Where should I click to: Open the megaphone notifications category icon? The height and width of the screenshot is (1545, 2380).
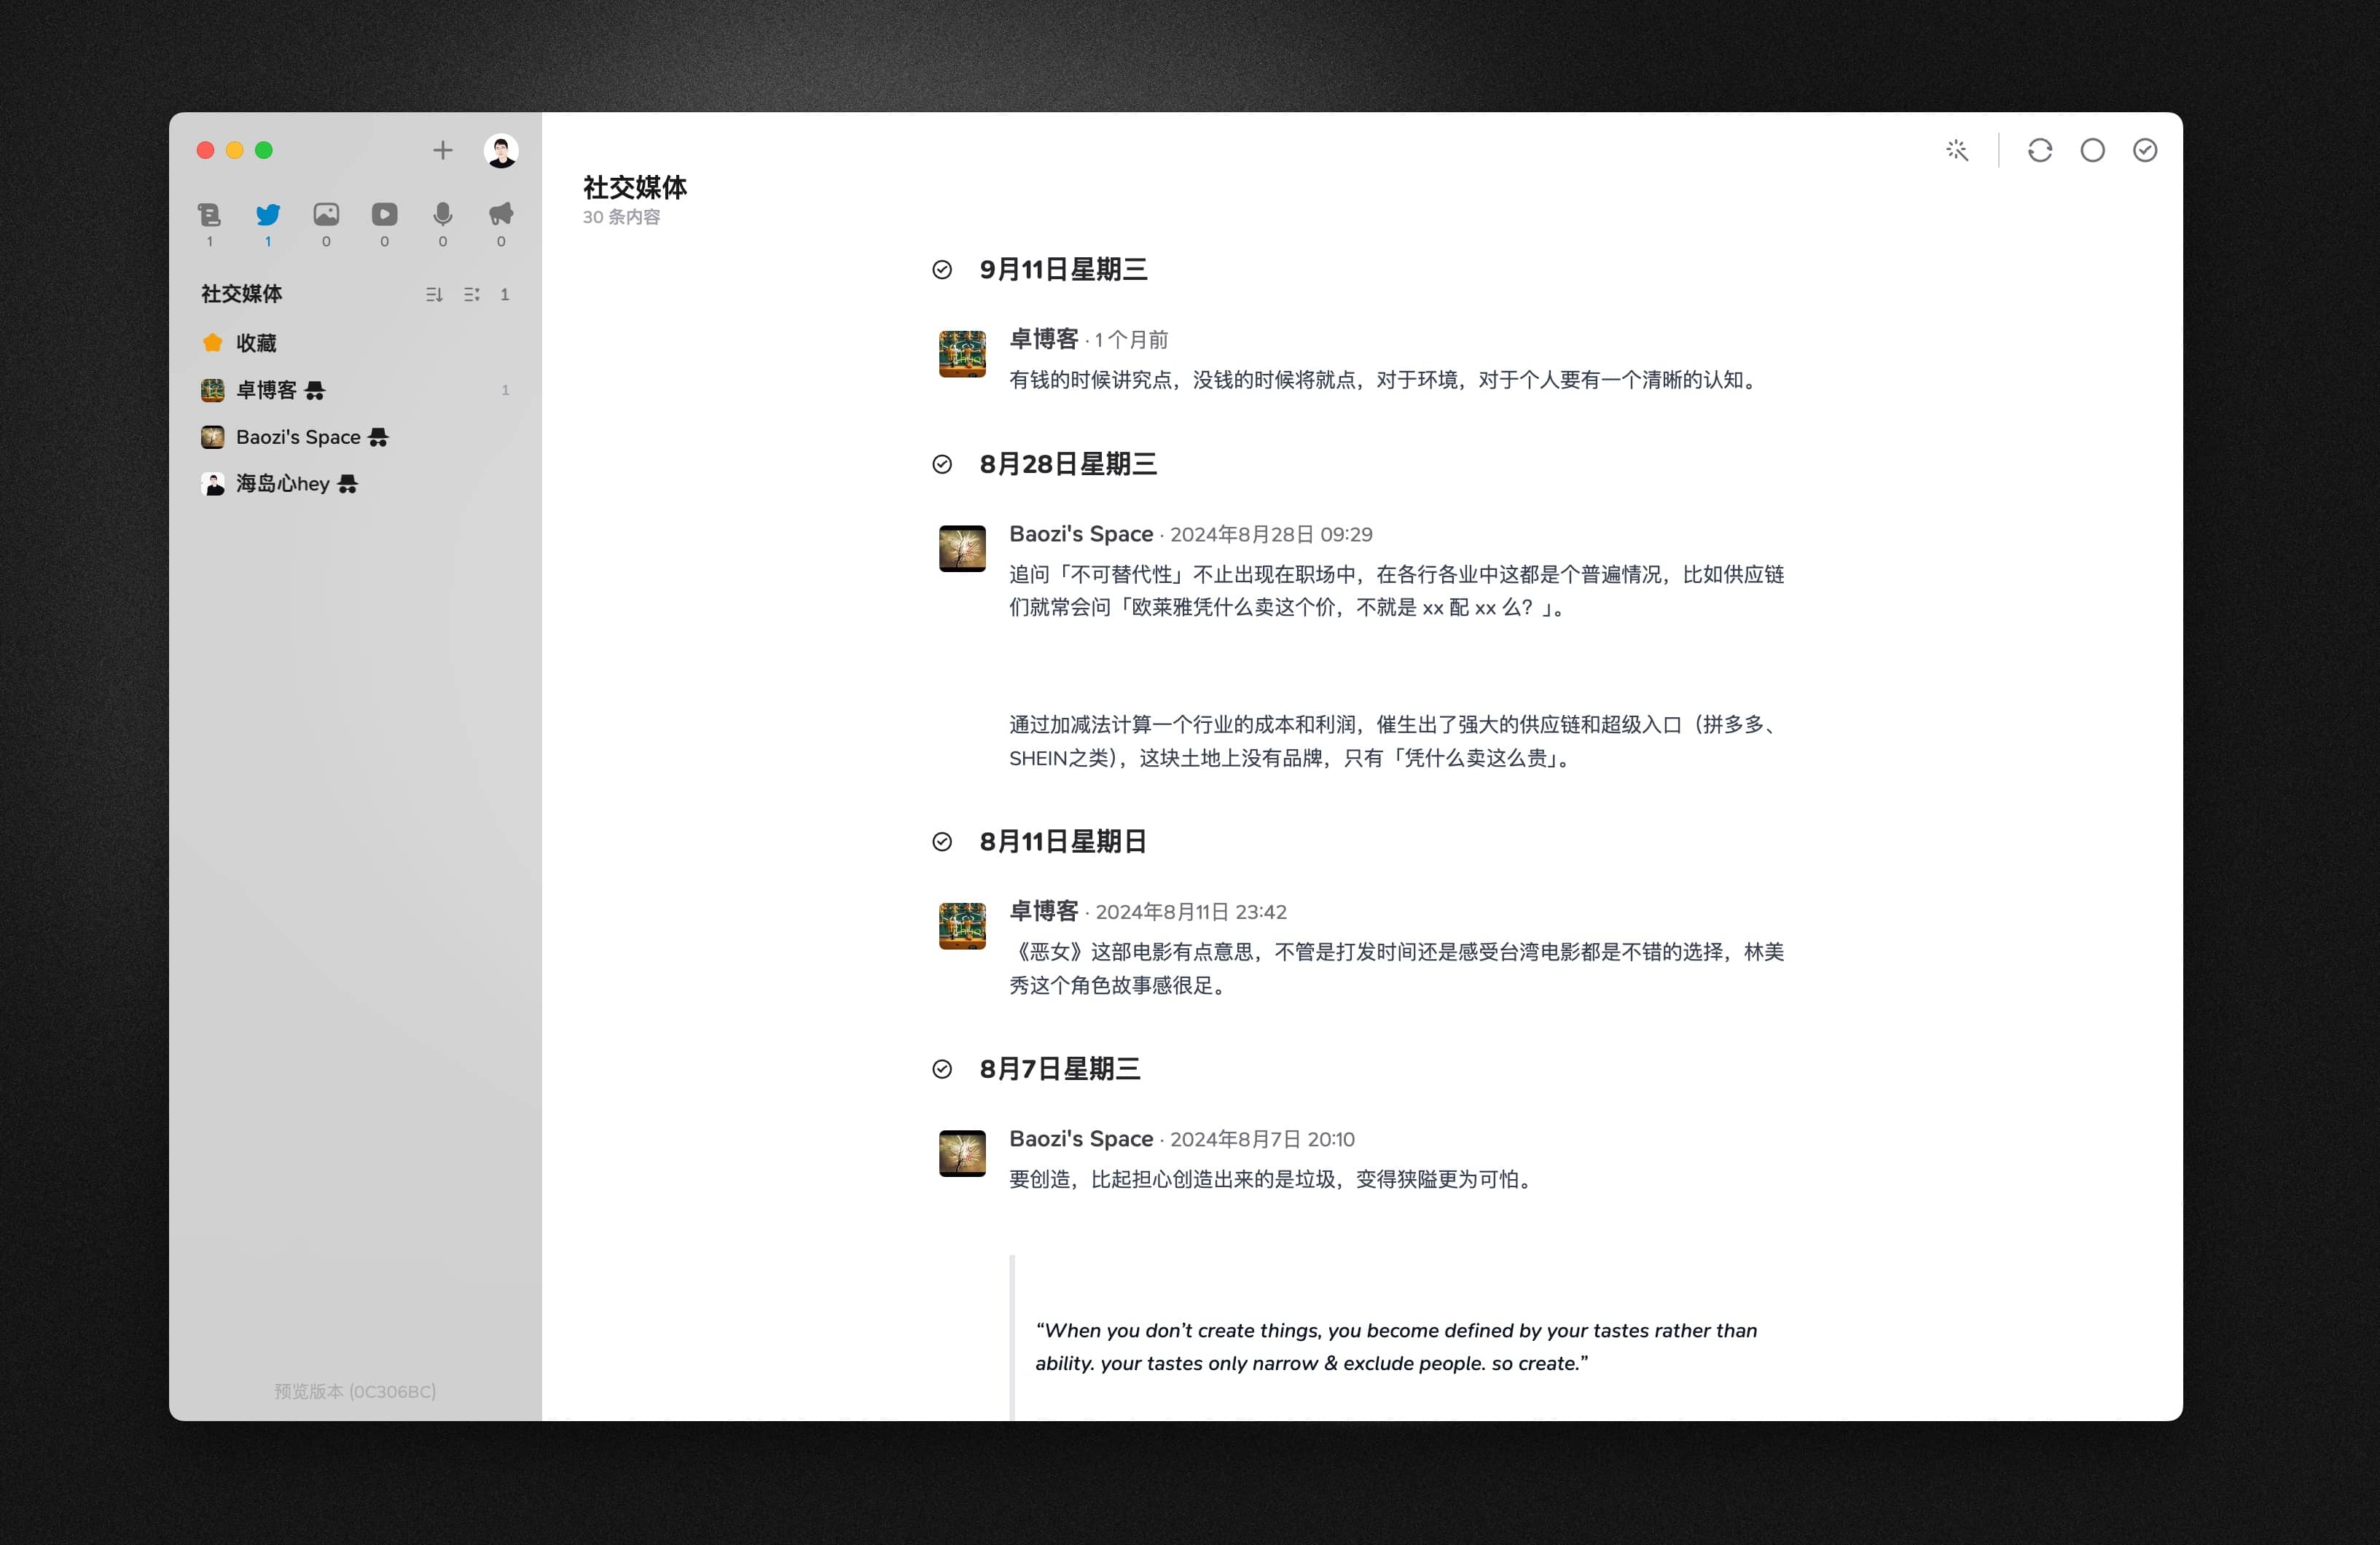point(501,214)
